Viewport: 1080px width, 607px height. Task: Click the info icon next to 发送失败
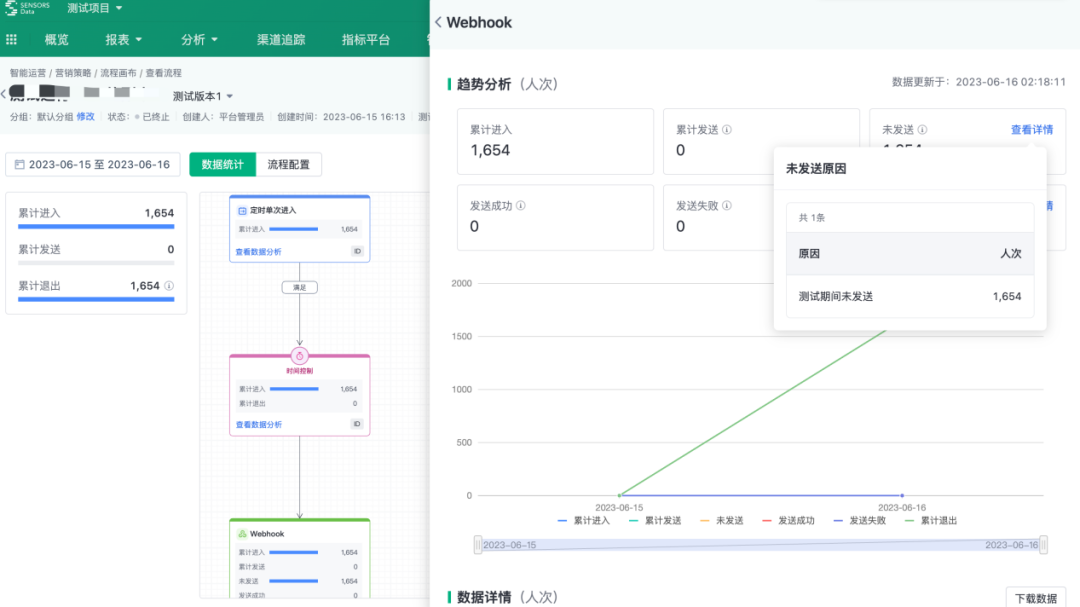click(727, 205)
